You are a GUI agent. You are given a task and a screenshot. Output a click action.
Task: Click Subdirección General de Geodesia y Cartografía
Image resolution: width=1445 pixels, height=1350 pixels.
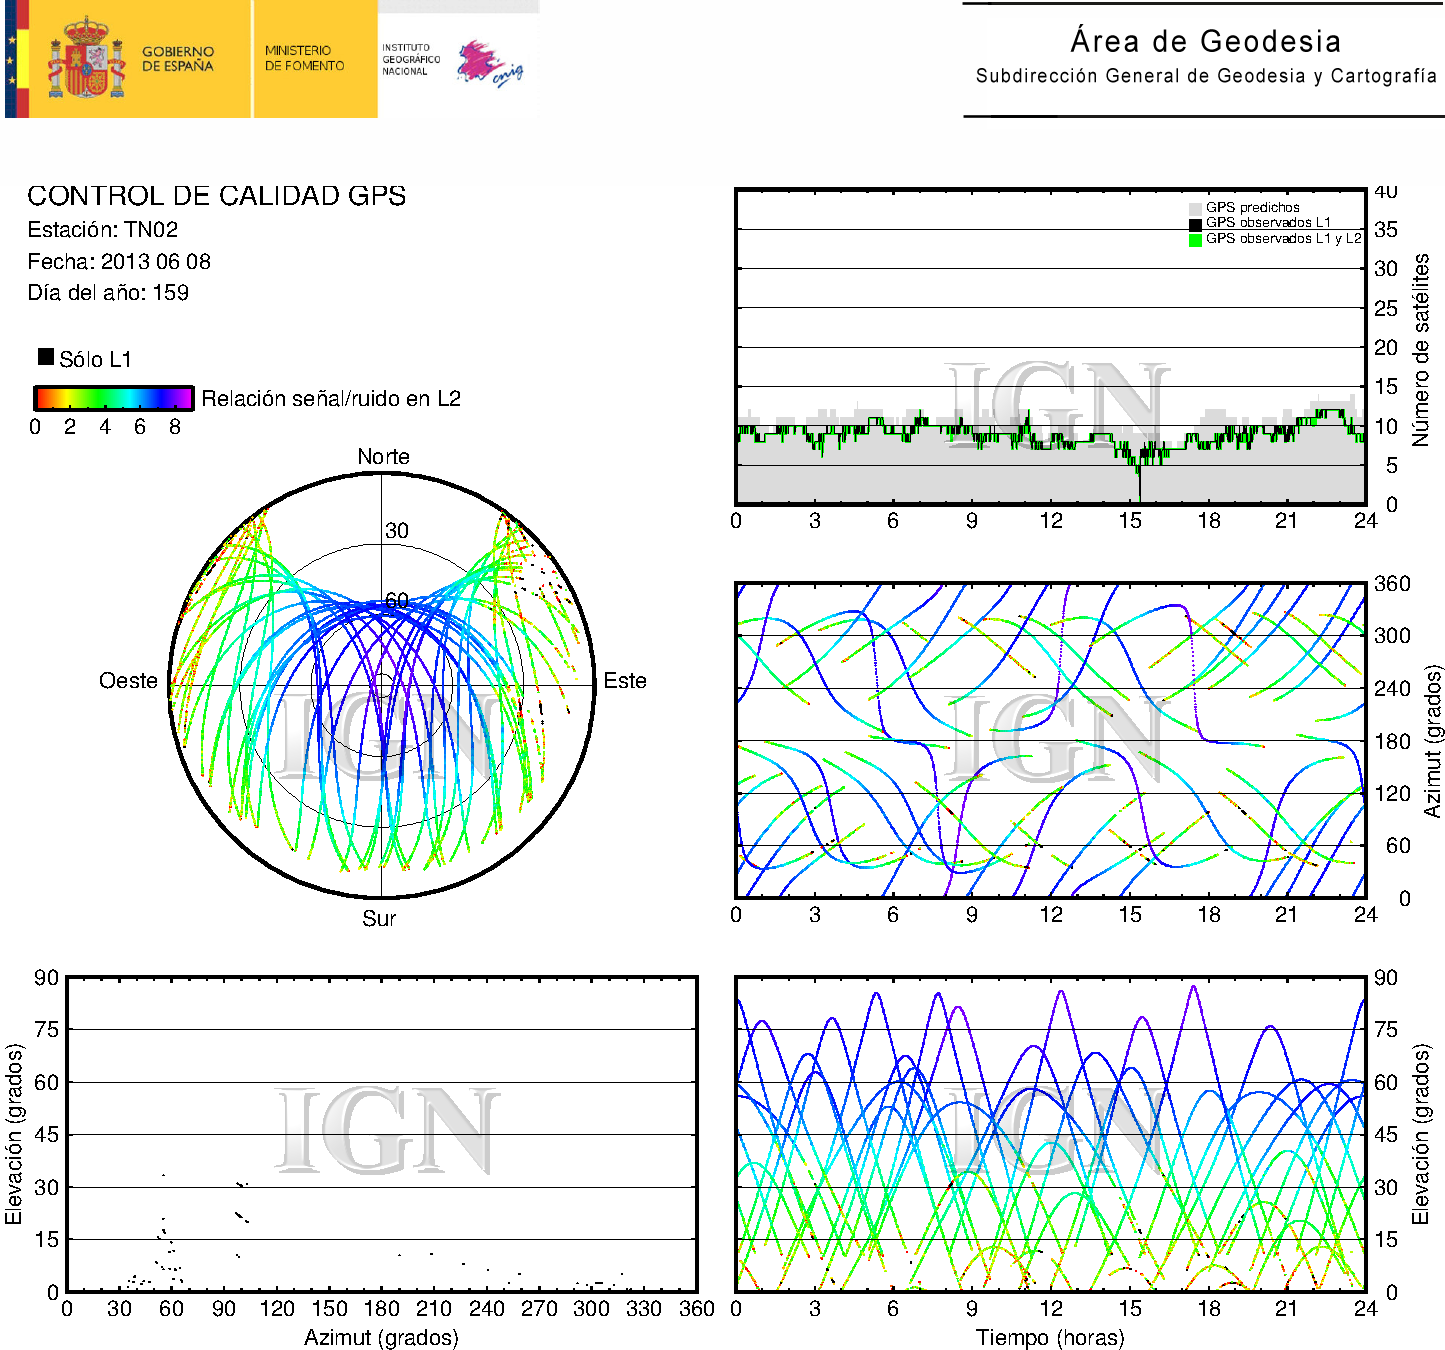click(1206, 76)
